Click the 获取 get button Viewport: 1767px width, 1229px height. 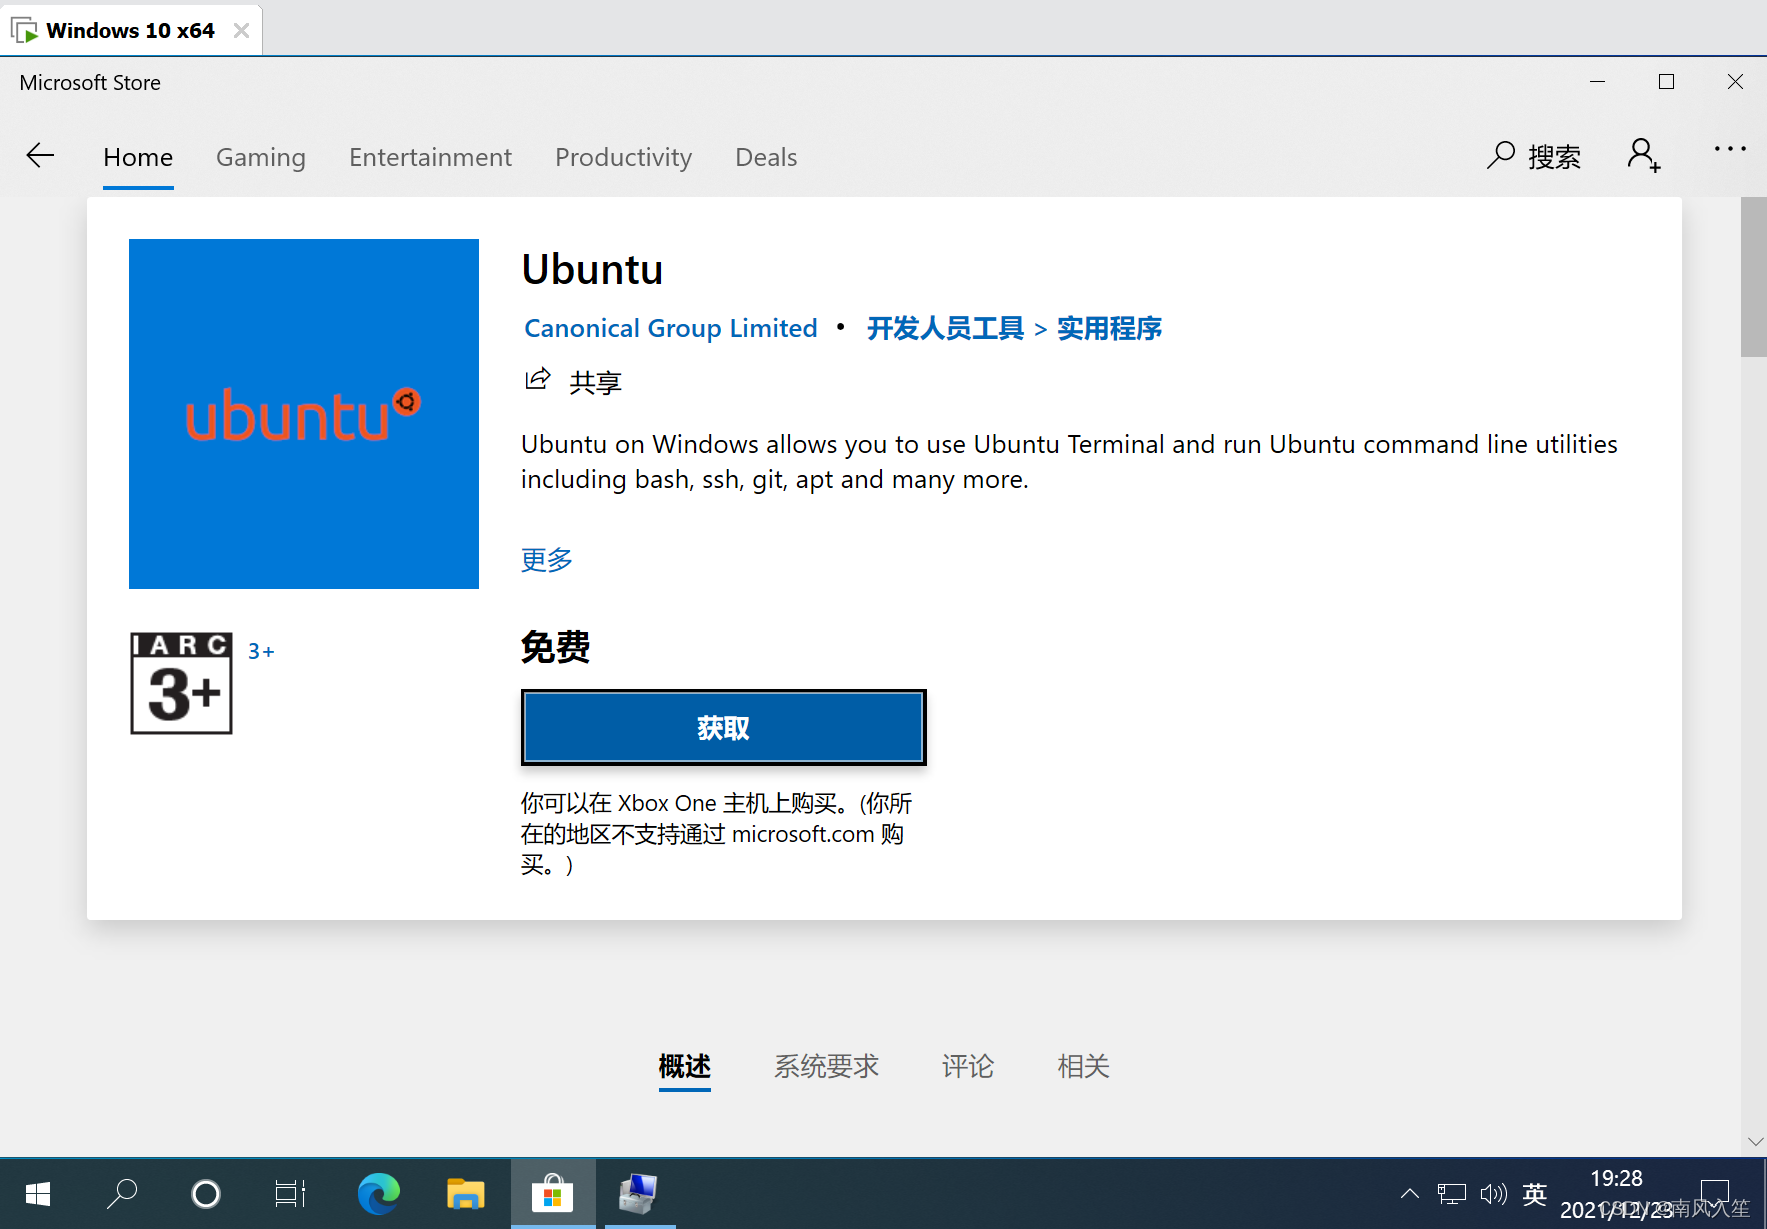pyautogui.click(x=723, y=728)
